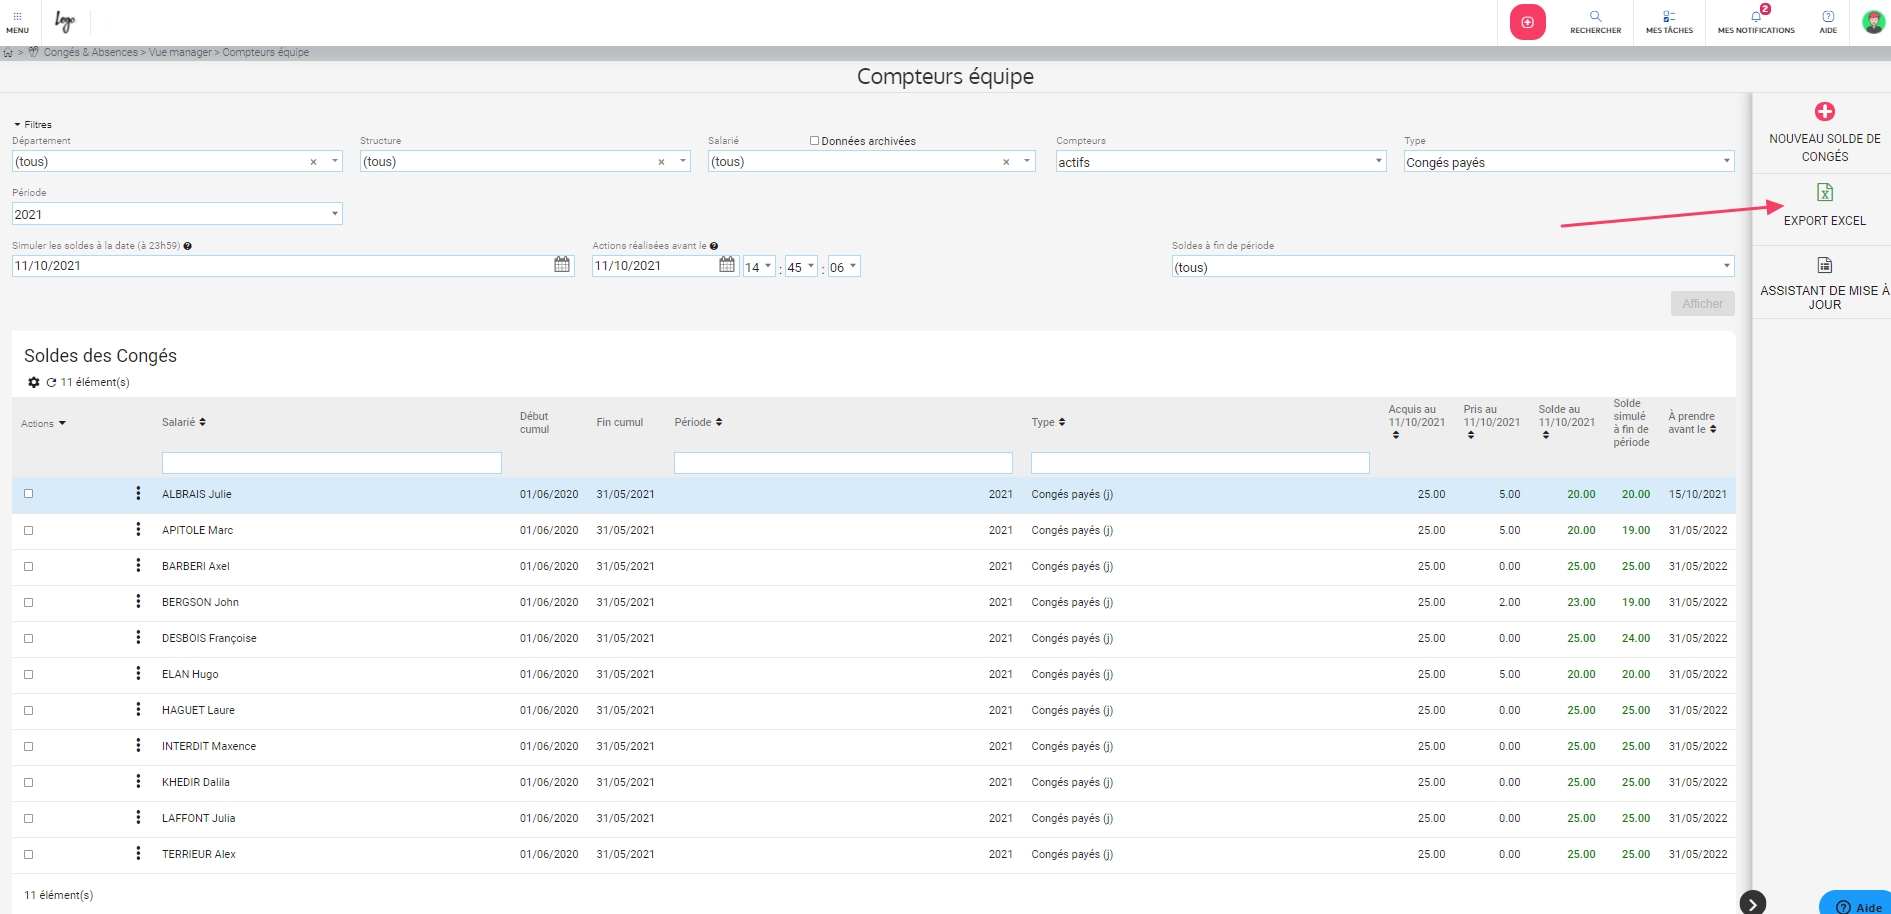Open row actions menu for BARBERI Axel

[x=138, y=565]
